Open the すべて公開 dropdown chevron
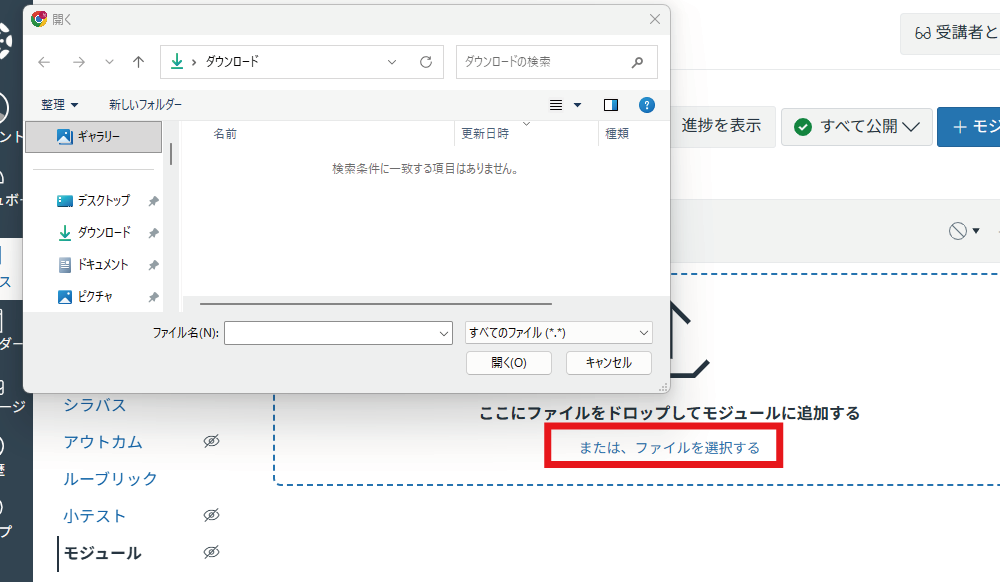The width and height of the screenshot is (1000, 582). click(x=909, y=127)
